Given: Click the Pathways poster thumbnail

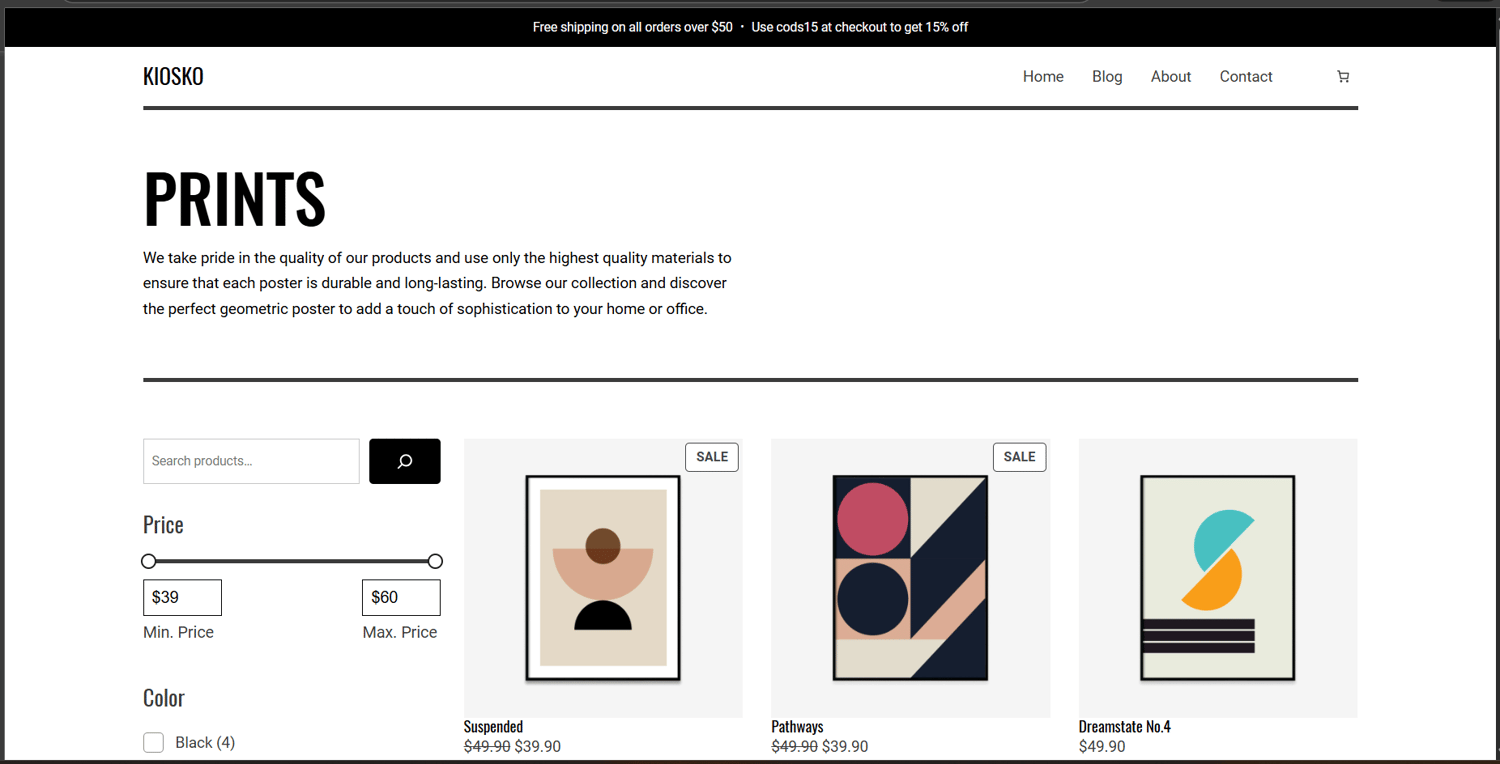Looking at the screenshot, I should [x=910, y=578].
